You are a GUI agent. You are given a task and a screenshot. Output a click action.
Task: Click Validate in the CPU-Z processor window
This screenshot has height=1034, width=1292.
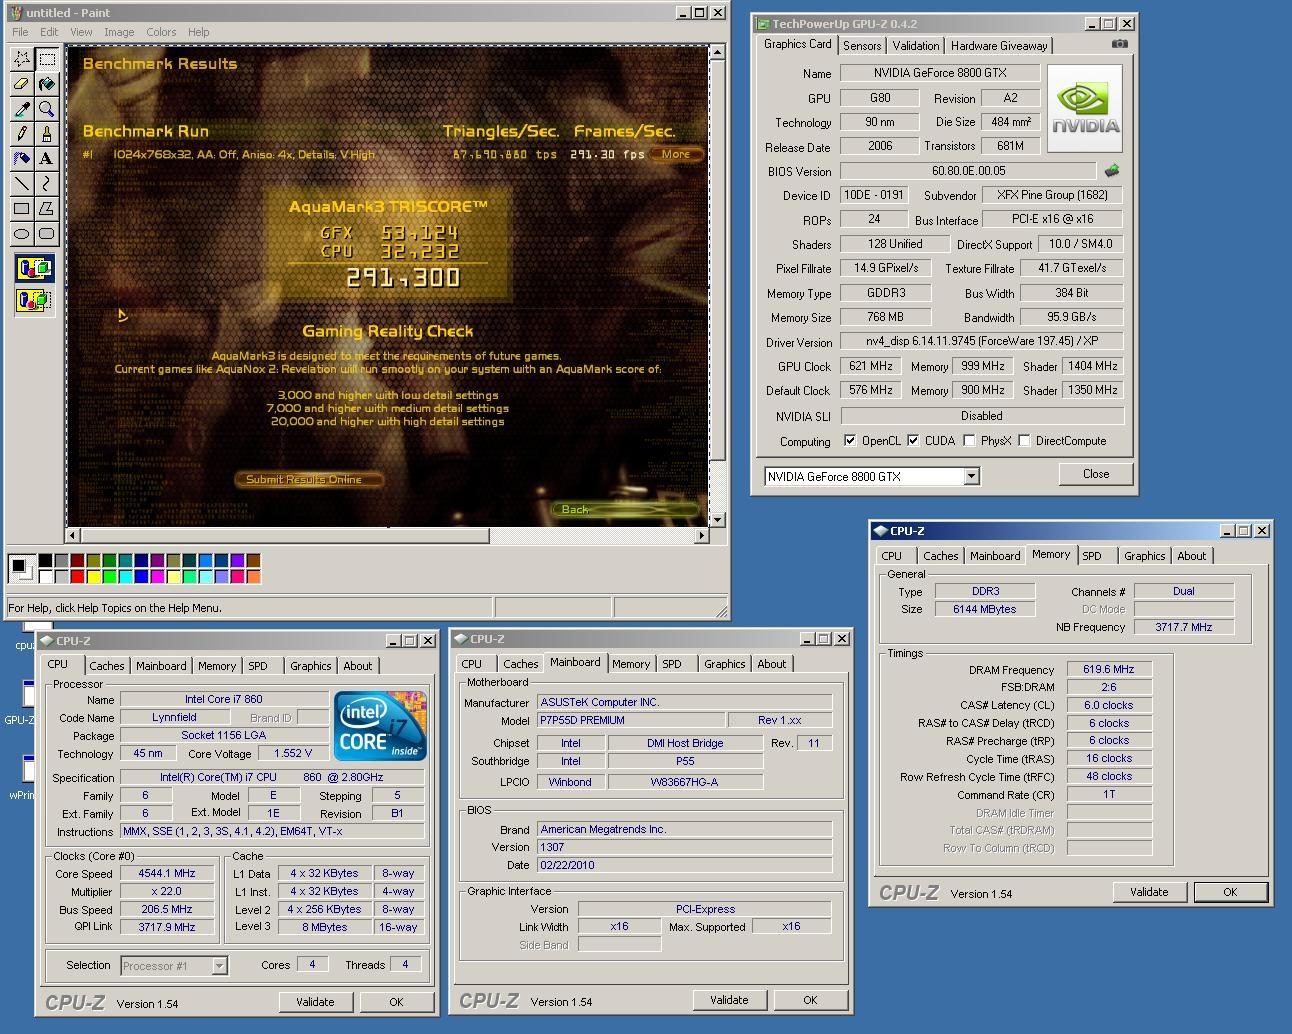click(x=315, y=1001)
